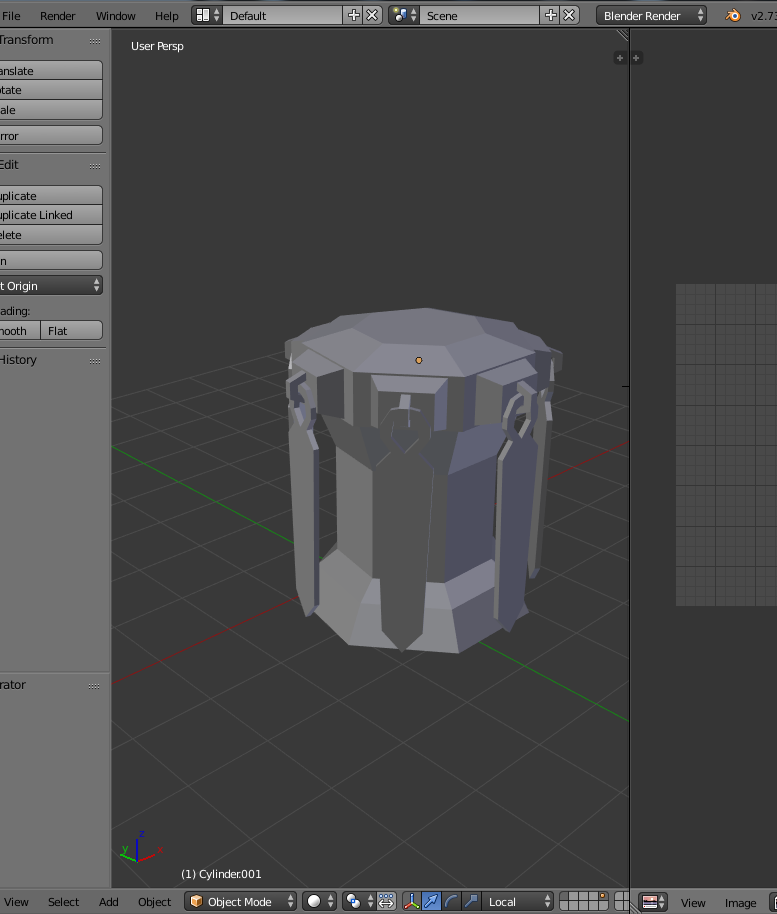Click Duplicate Linked button
777x914 pixels.
[x=51, y=215]
